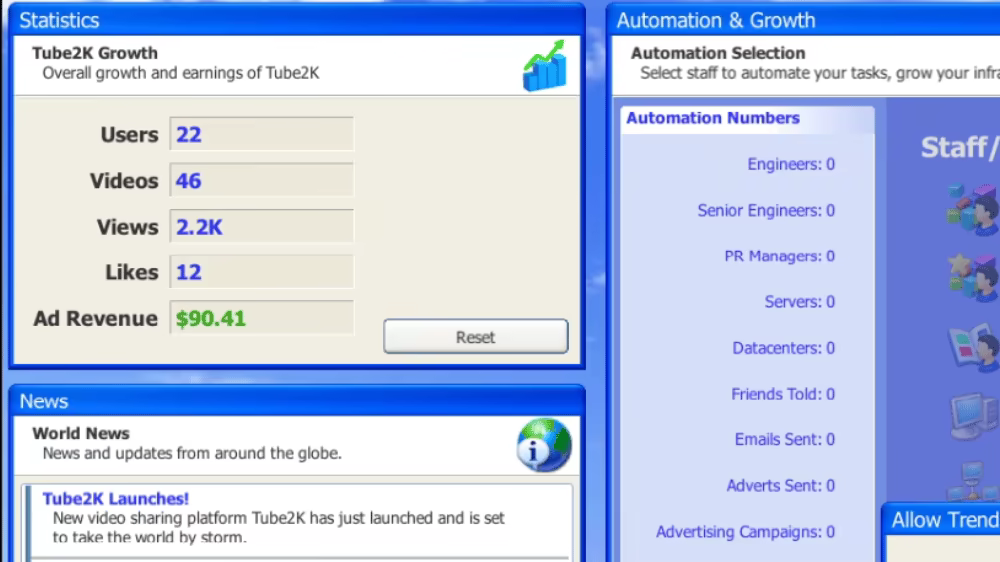
Task: Select the Datacenter network icon
Action: click(973, 482)
